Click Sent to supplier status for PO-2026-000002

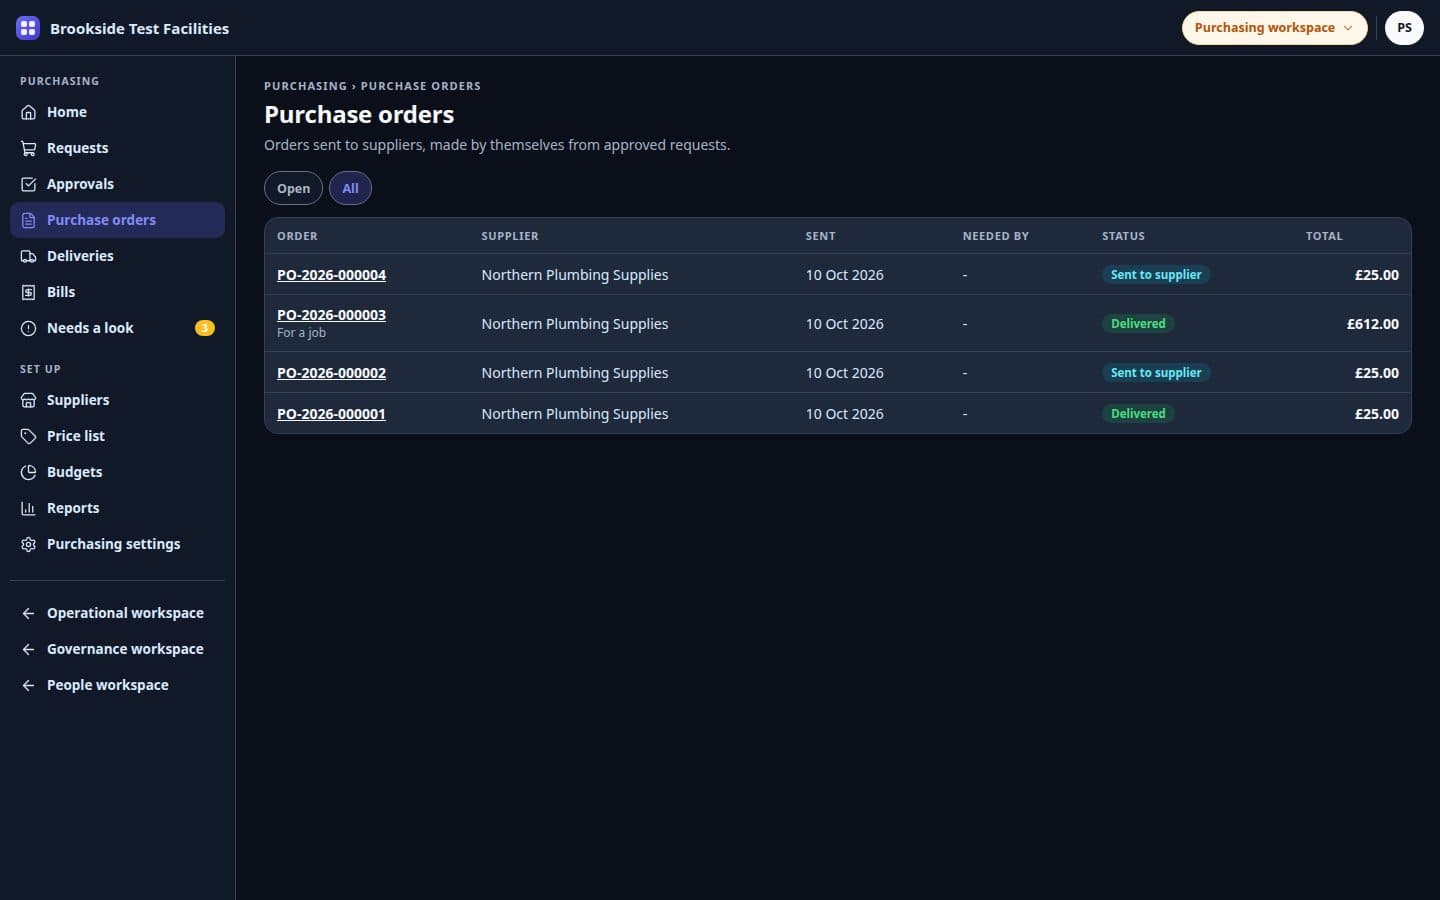coord(1156,373)
